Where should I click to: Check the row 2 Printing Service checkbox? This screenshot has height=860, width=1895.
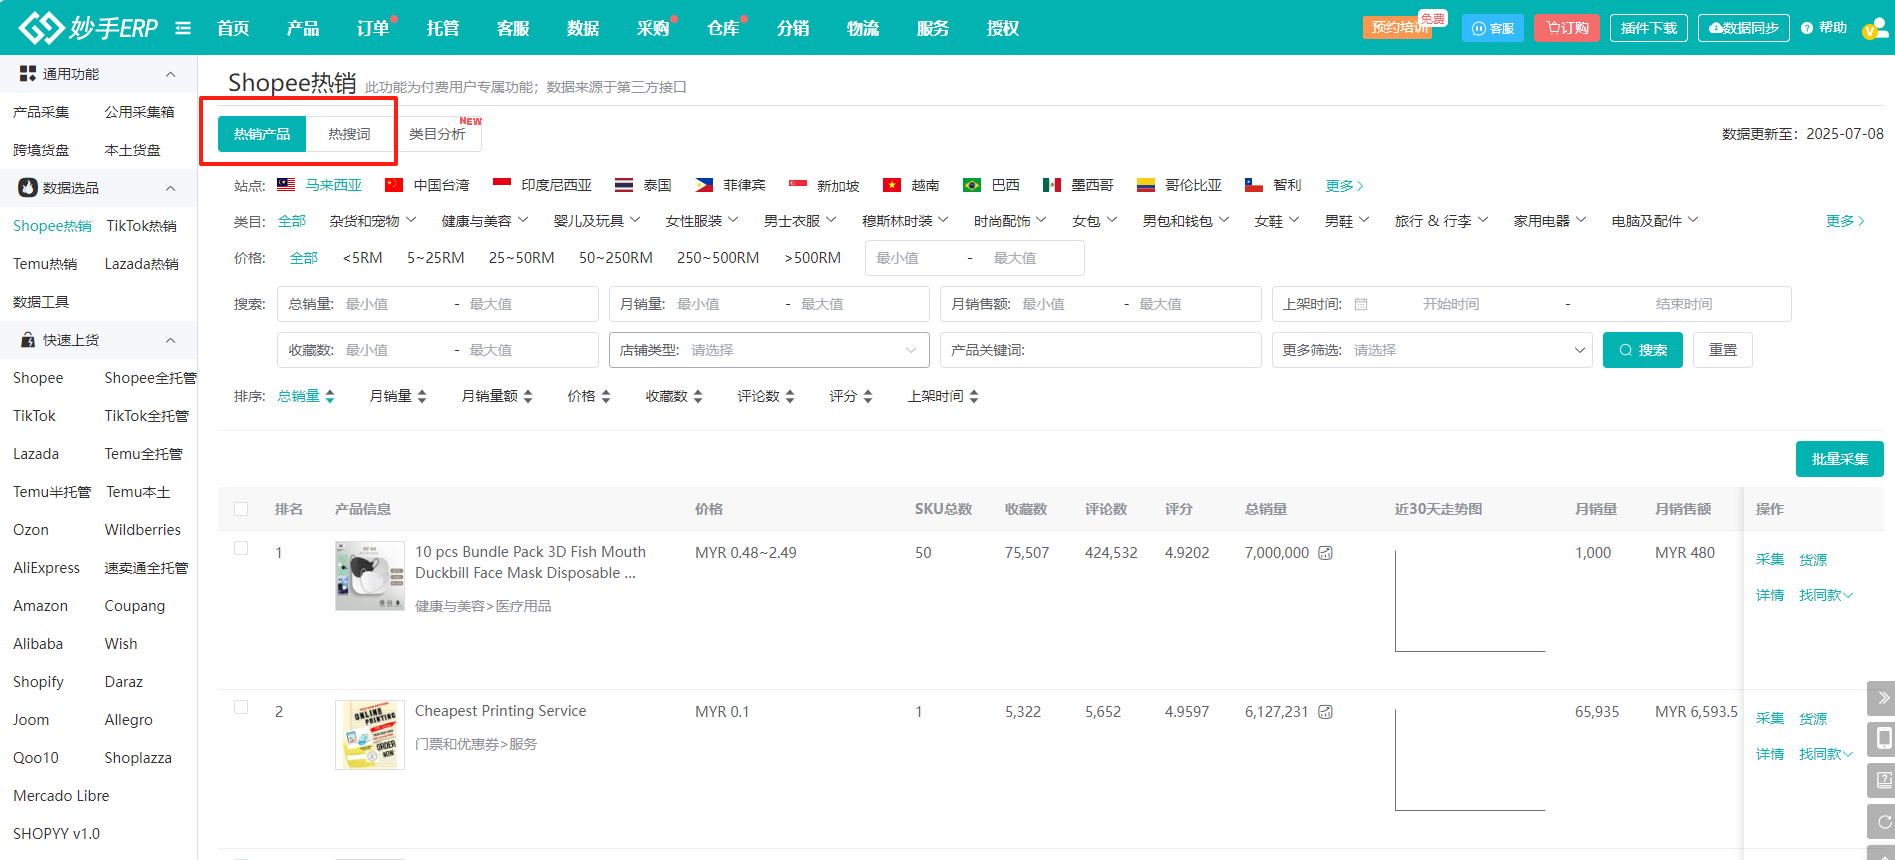point(241,707)
